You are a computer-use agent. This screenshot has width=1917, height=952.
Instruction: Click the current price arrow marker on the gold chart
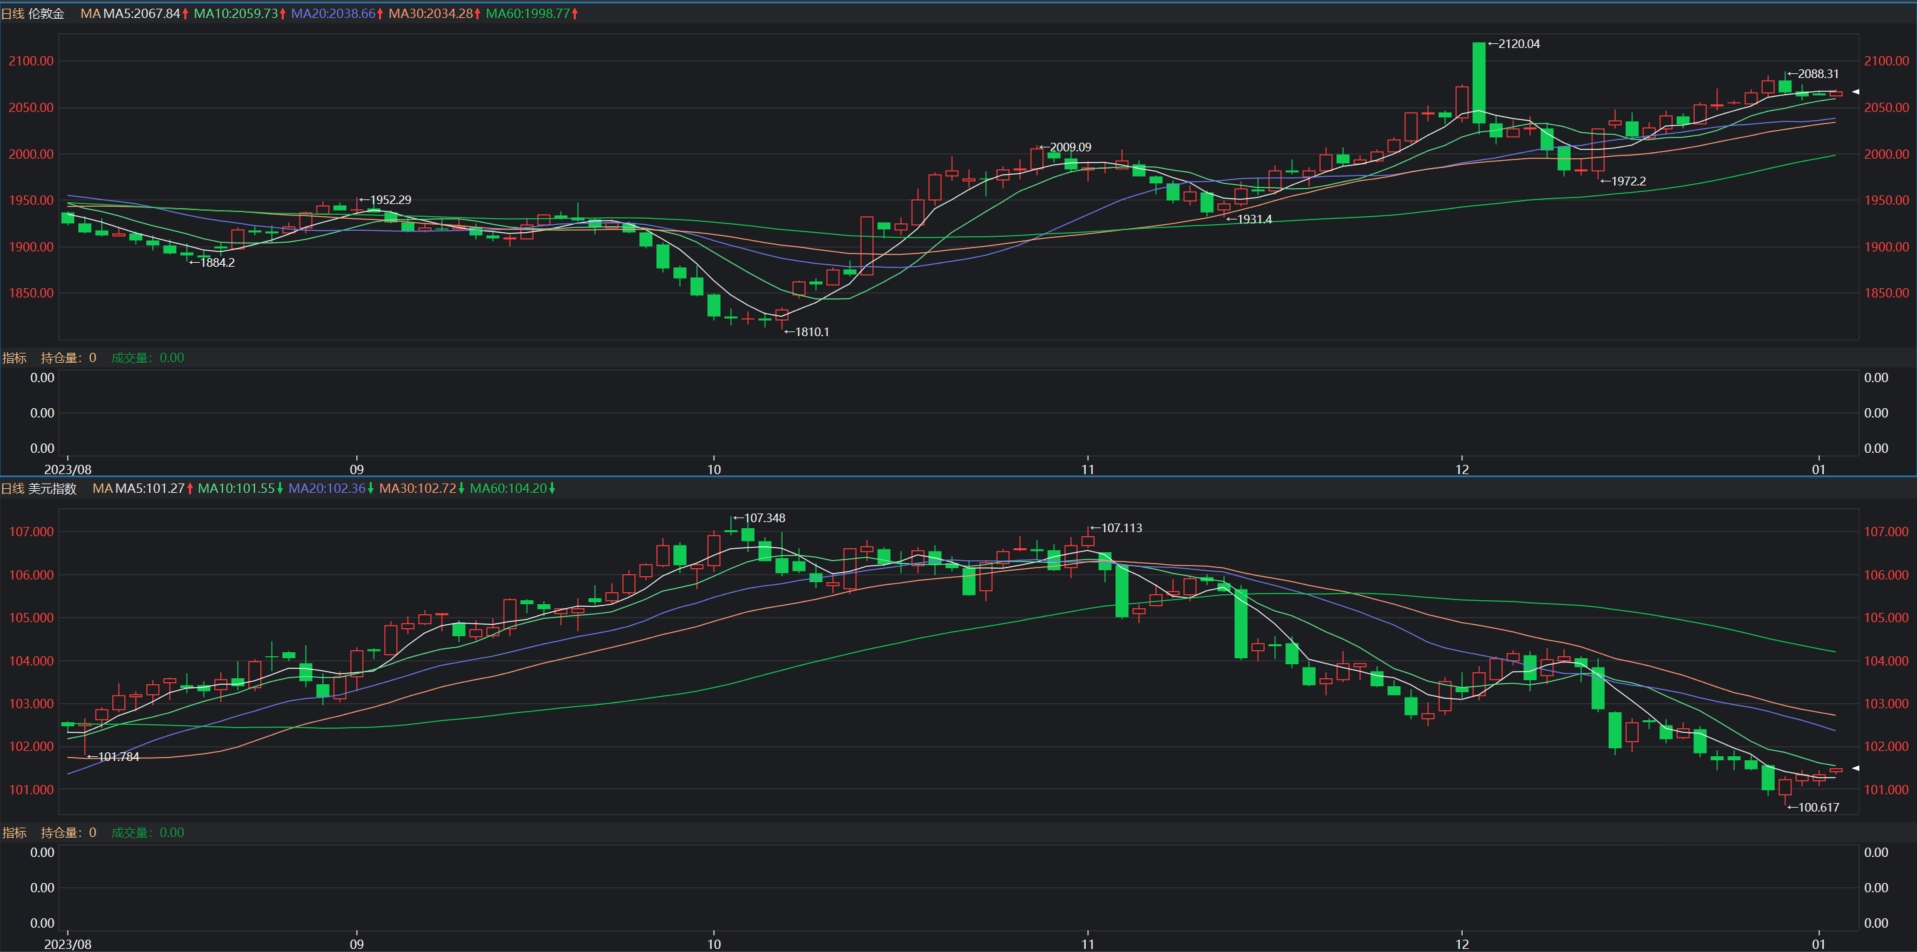point(1855,92)
